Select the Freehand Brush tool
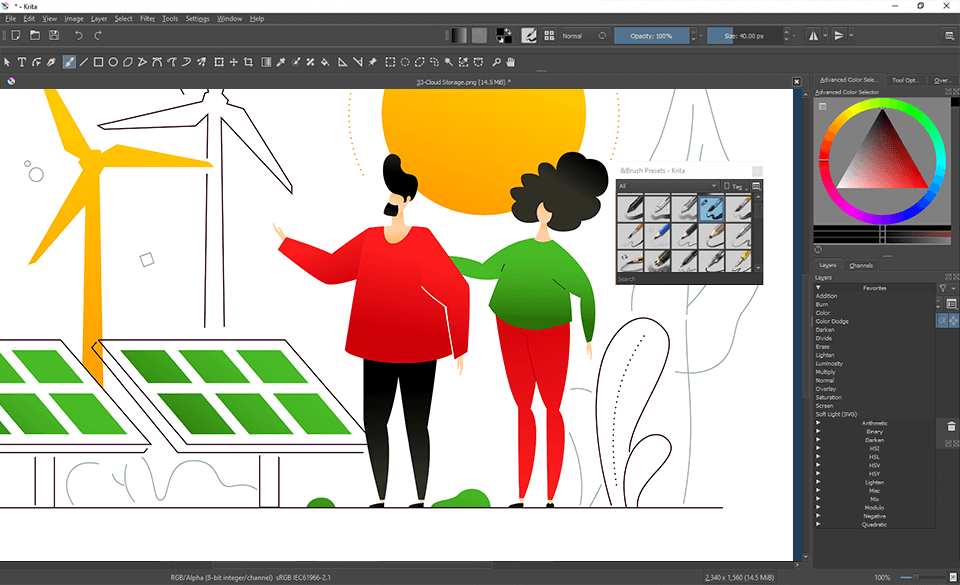This screenshot has height=585, width=960. click(x=69, y=62)
